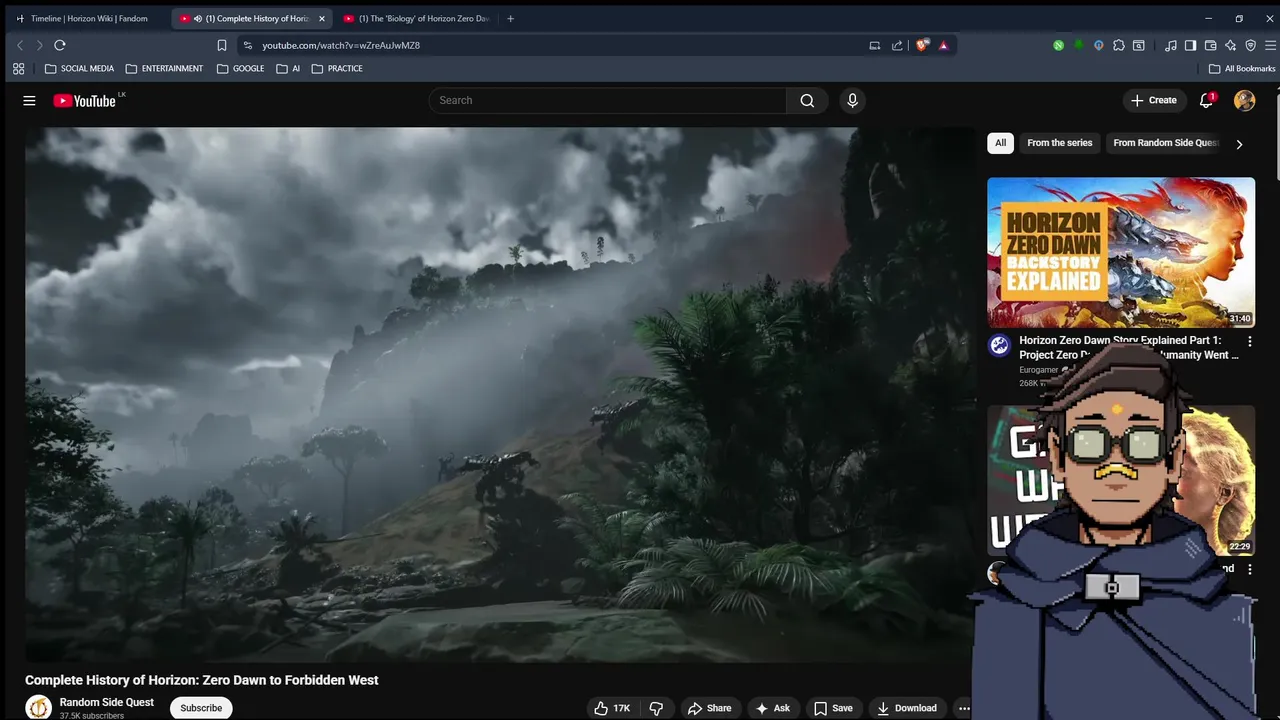Dislike the video with thumbs down
The image size is (1280, 720).
(656, 708)
